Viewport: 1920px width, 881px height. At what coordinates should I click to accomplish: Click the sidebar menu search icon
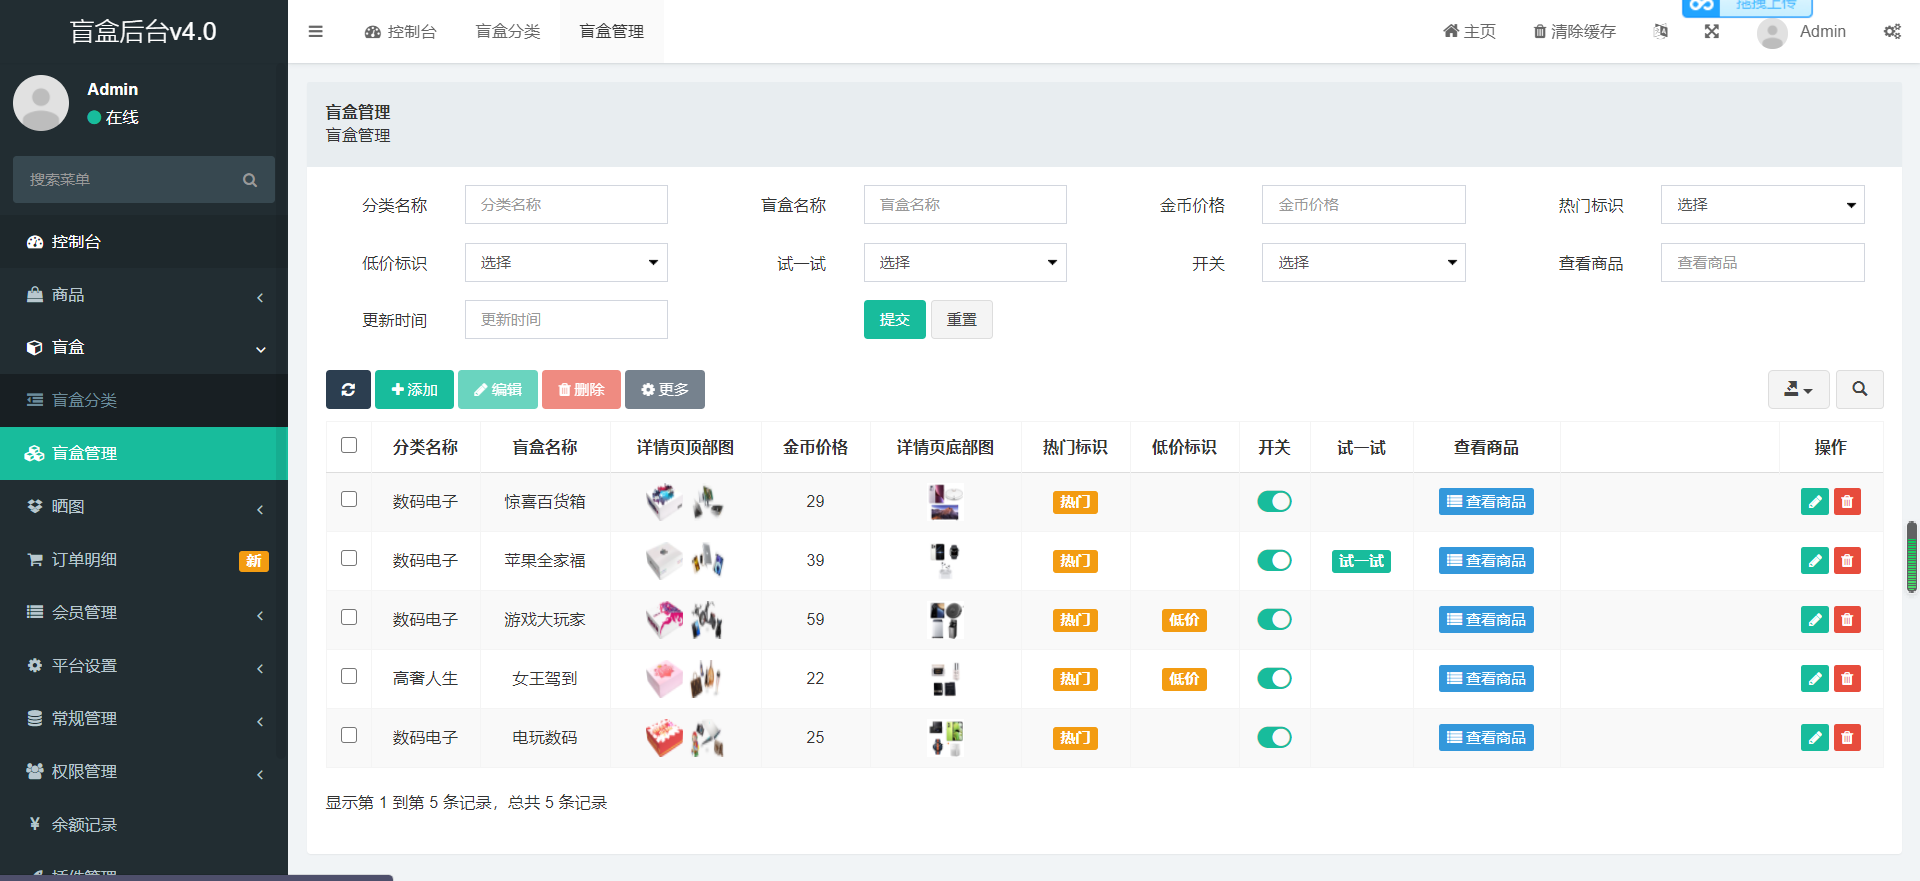click(x=250, y=180)
